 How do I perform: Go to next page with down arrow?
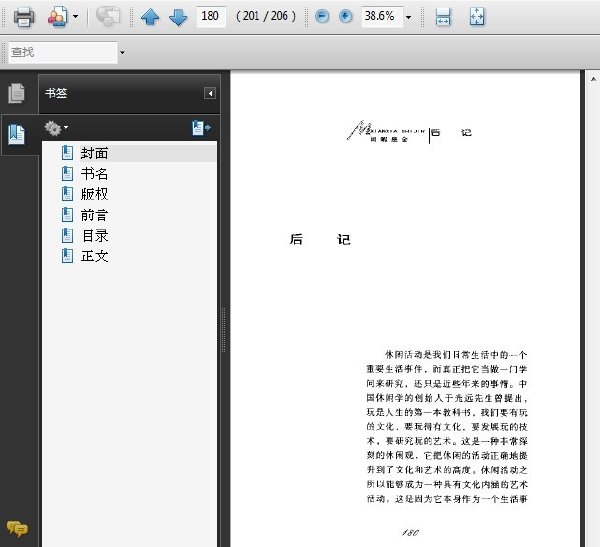tap(178, 17)
